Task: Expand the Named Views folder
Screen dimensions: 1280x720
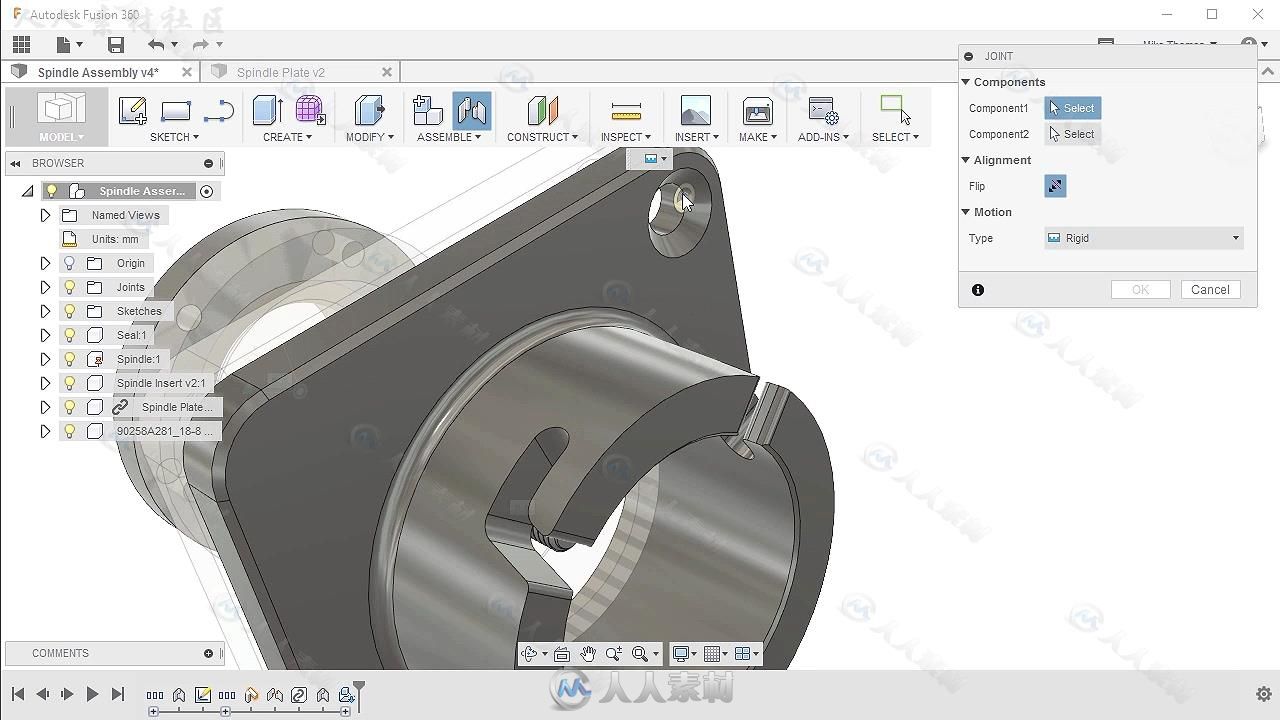Action: coord(45,215)
